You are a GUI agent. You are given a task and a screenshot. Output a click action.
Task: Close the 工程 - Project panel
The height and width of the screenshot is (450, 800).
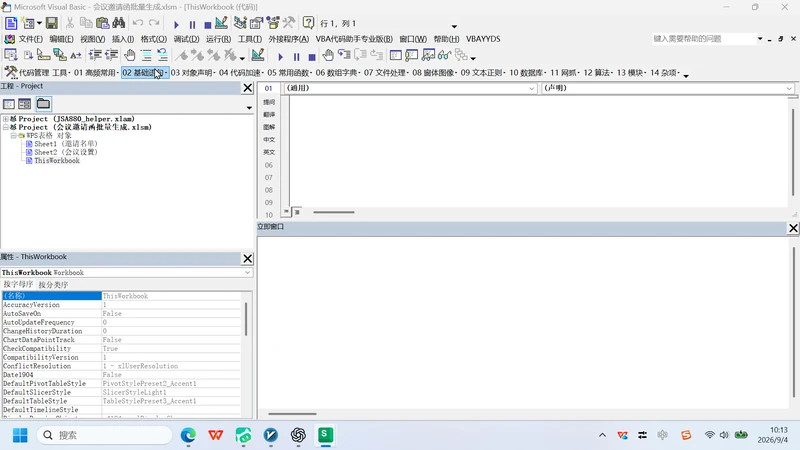coord(247,88)
